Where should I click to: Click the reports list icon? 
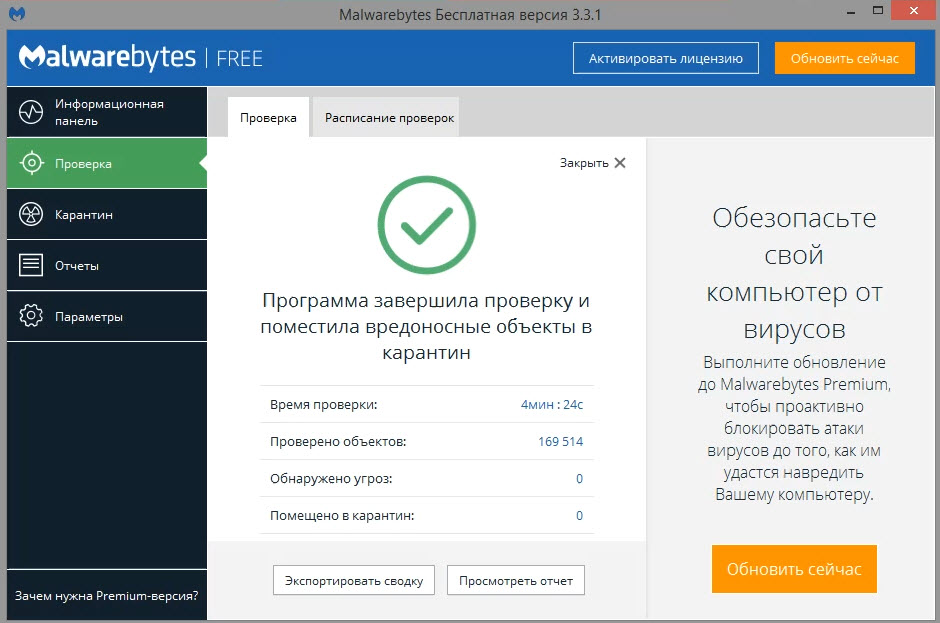click(31, 265)
